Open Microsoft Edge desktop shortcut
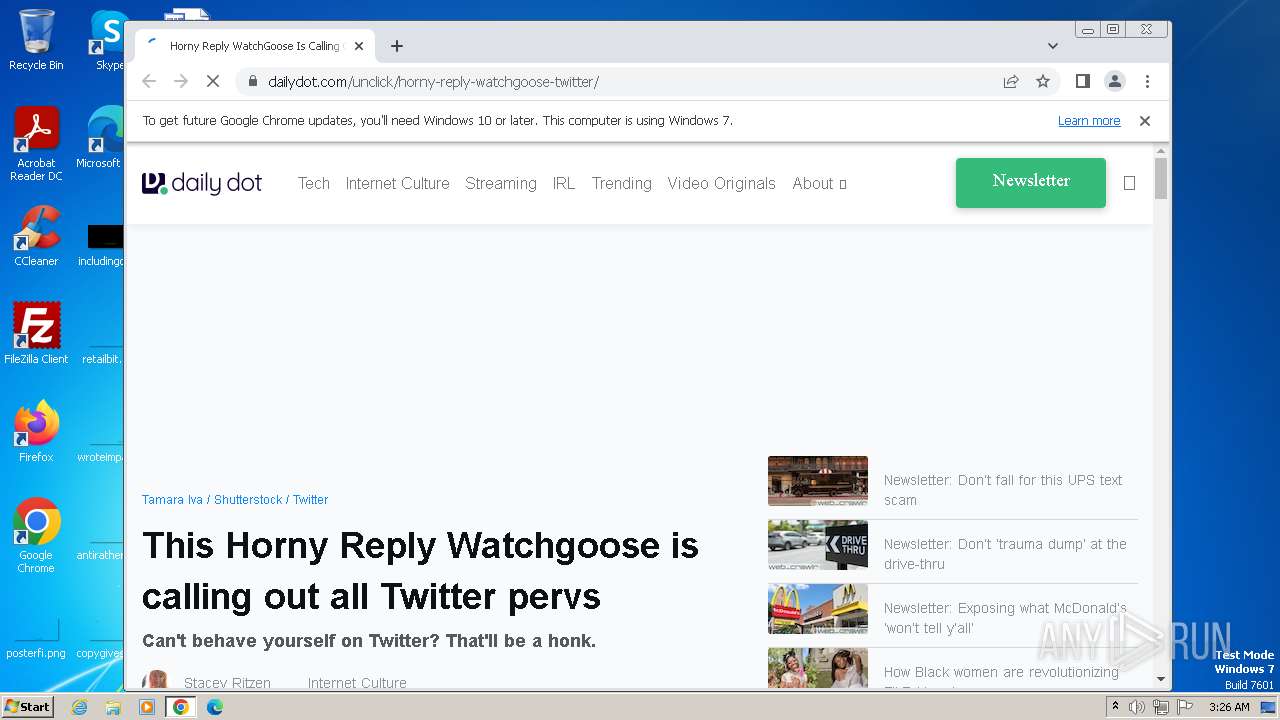This screenshot has height=720, width=1280. click(103, 138)
